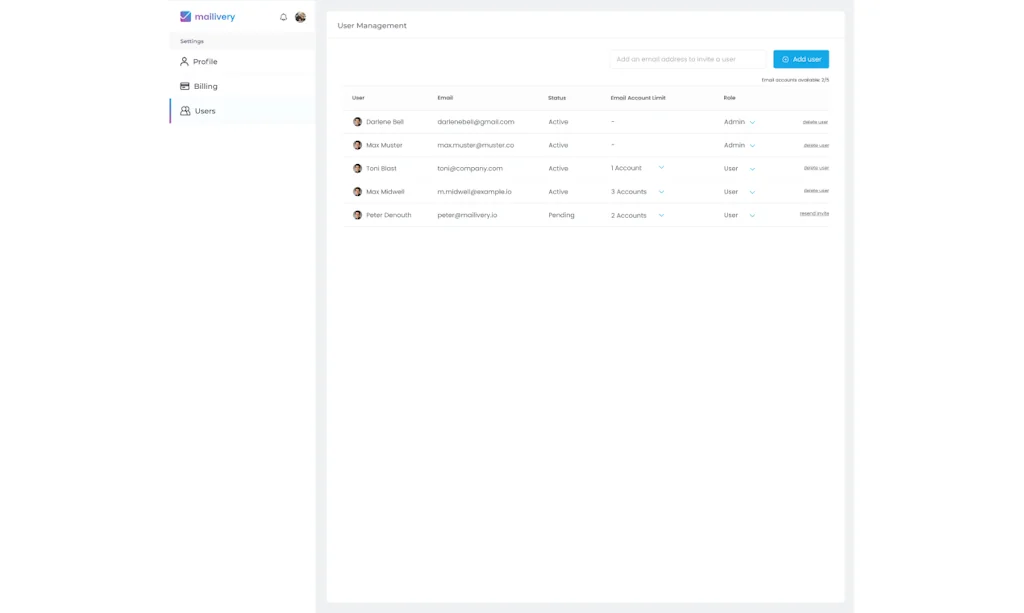Open Darlene Bell's Admin role dropdown
This screenshot has height=613, width=1024.
(x=752, y=122)
